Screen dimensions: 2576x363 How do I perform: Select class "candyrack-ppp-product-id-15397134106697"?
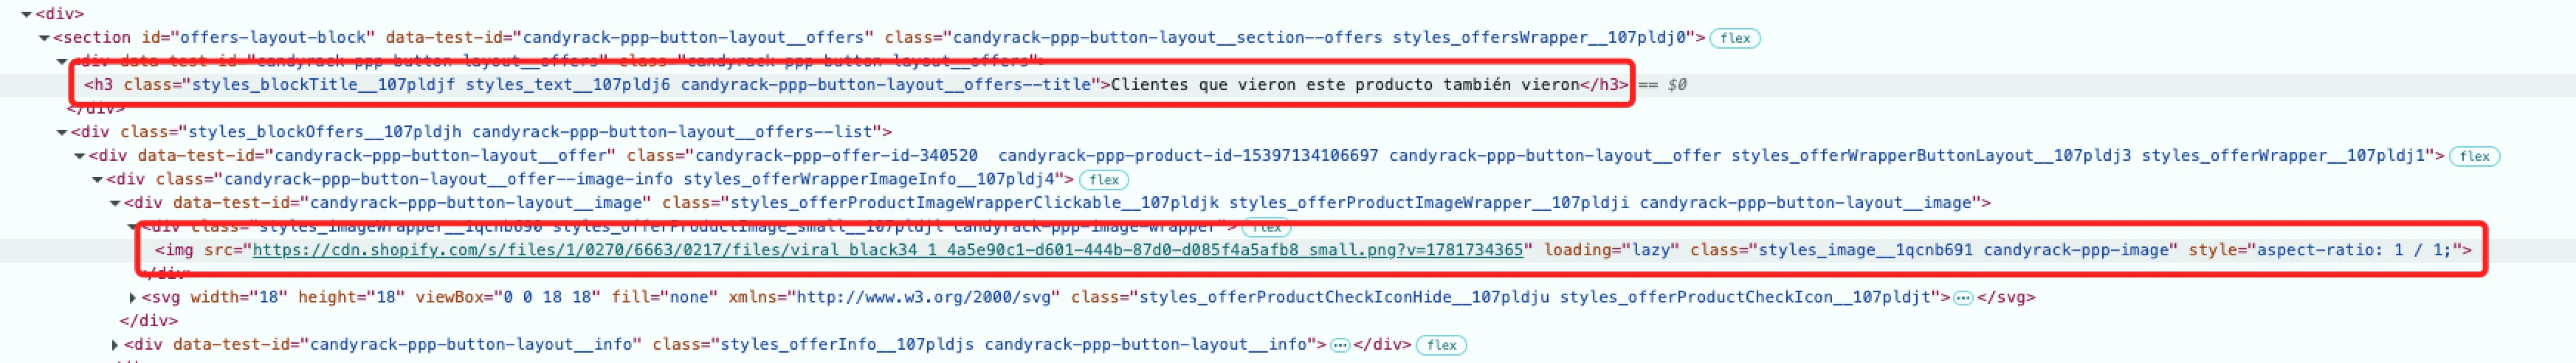1188,156
